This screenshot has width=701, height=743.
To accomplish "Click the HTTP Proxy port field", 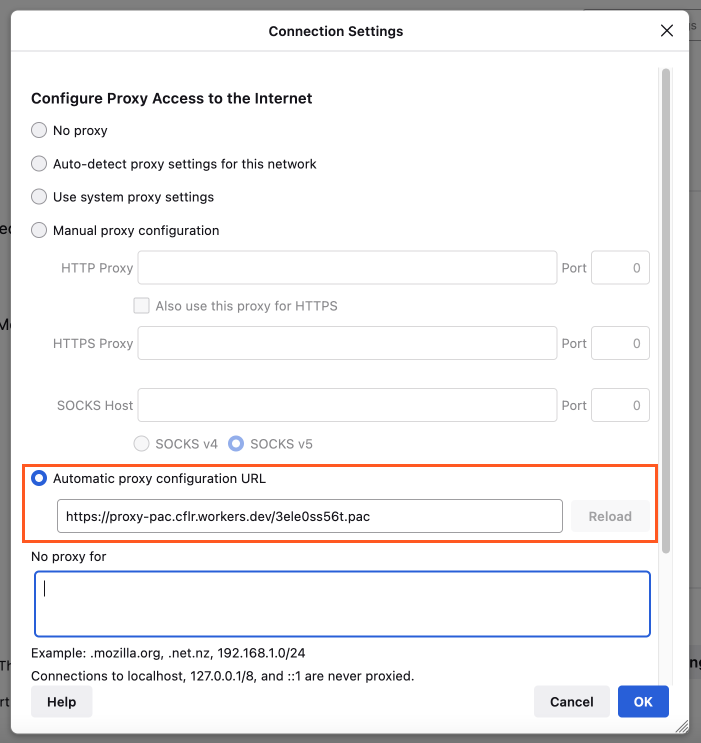I will pyautogui.click(x=620, y=268).
